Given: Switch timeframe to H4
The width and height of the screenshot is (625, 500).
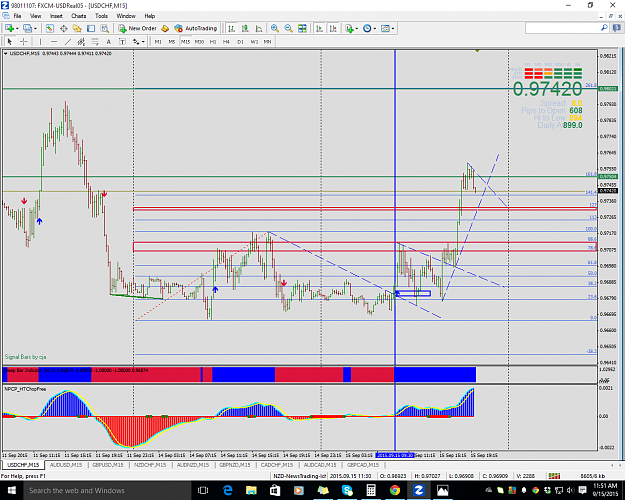Looking at the screenshot, I should [x=226, y=41].
